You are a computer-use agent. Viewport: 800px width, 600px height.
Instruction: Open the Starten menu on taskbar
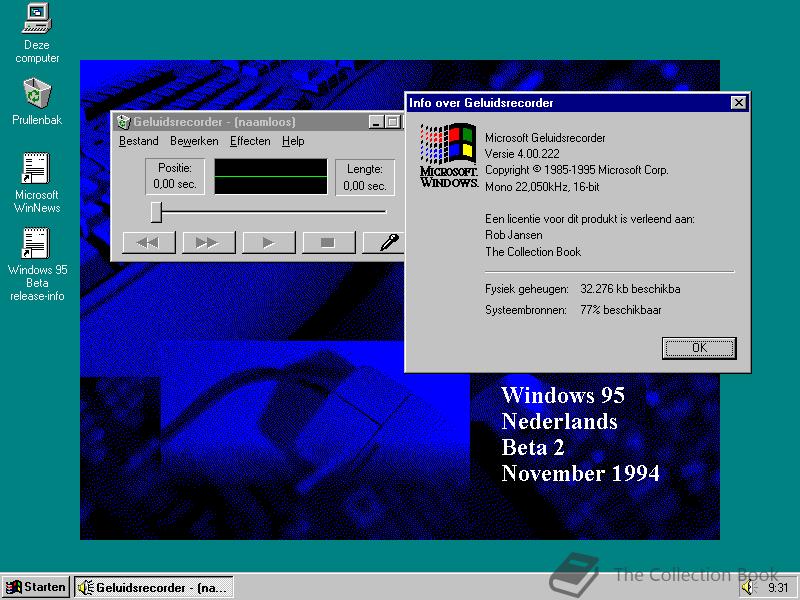point(36,587)
